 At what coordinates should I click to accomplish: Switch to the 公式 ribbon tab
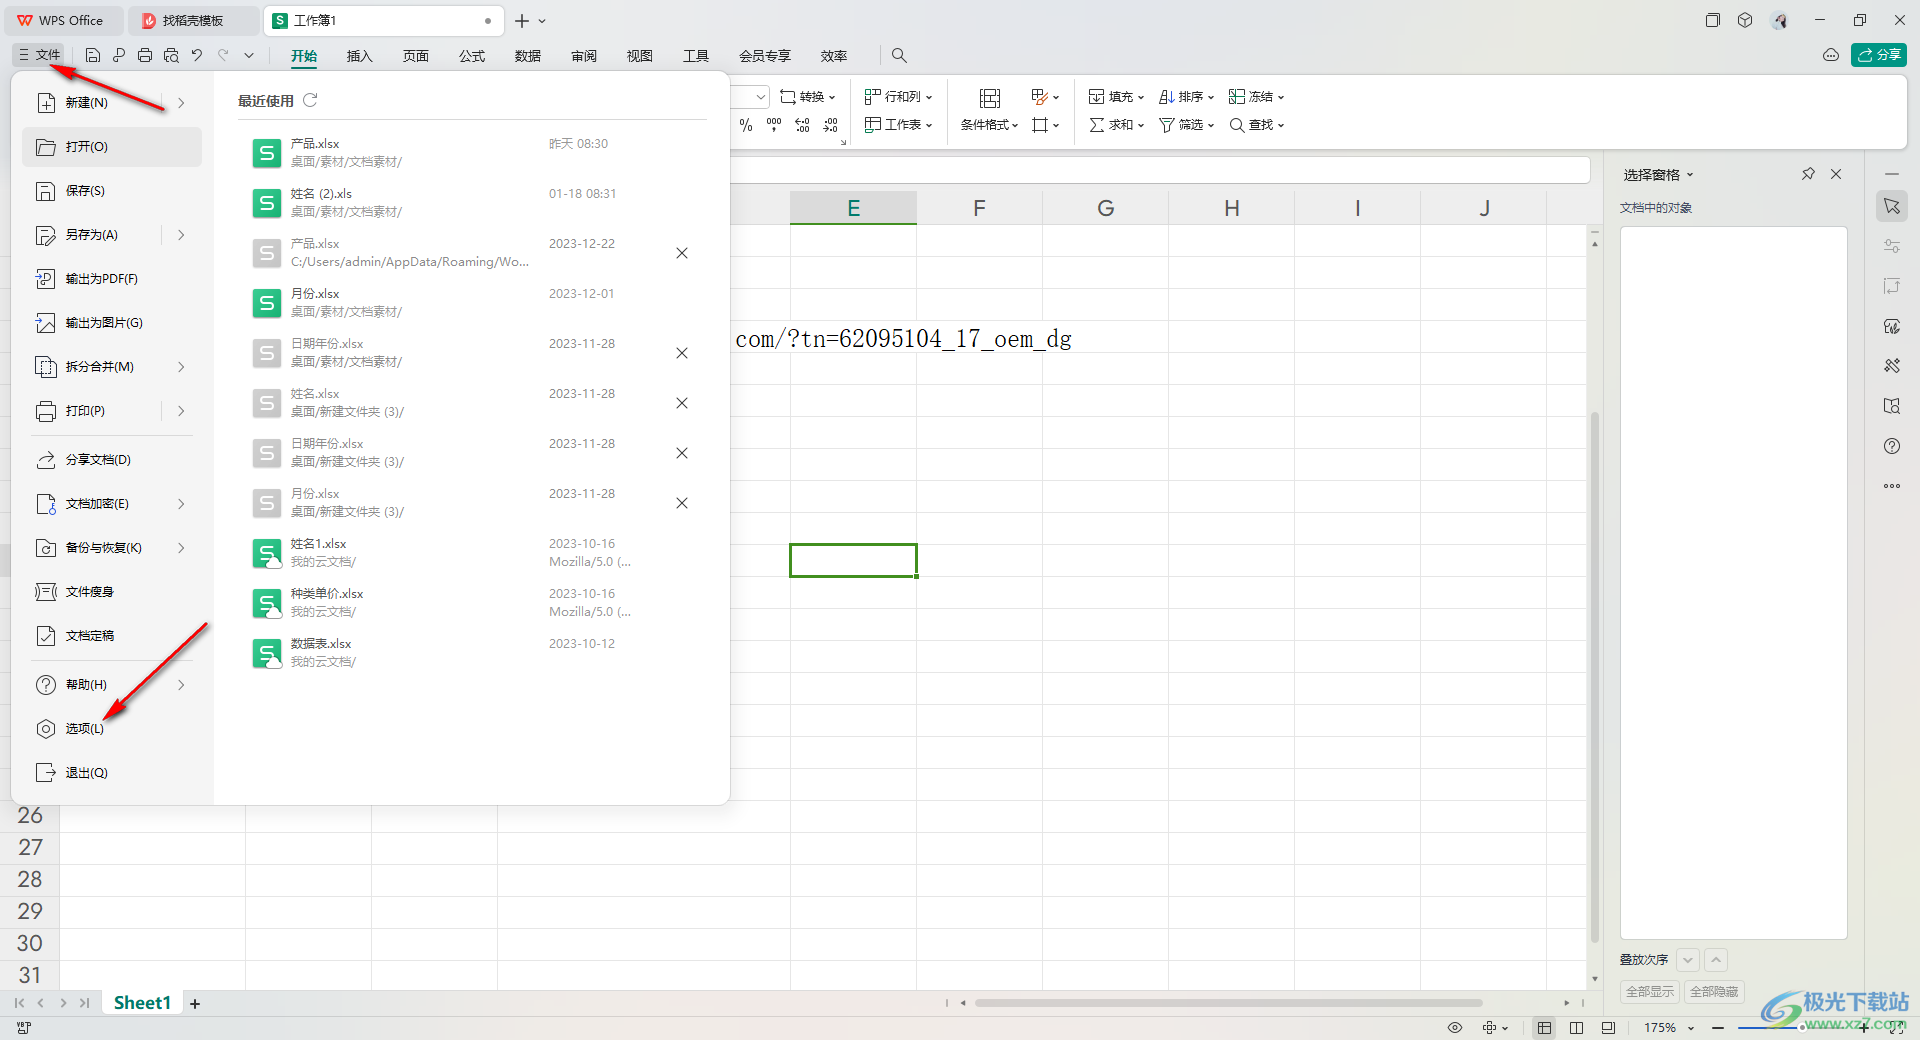471,56
